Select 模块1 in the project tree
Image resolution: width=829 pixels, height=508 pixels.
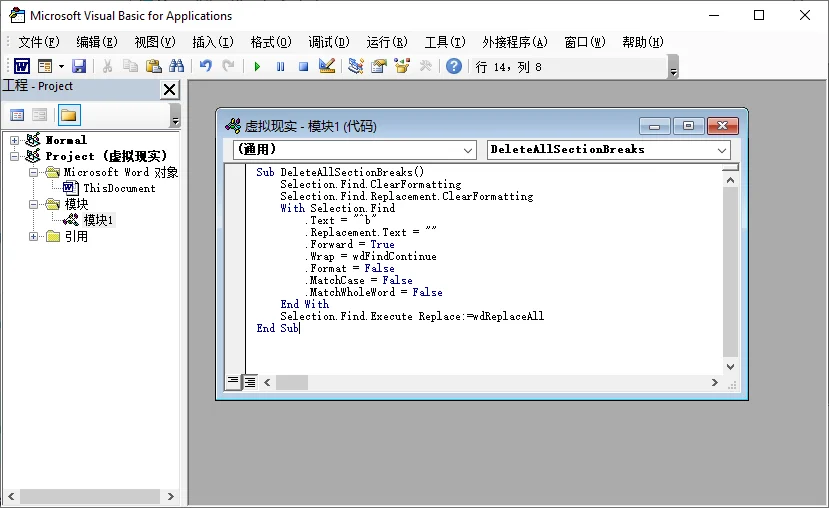coord(98,220)
